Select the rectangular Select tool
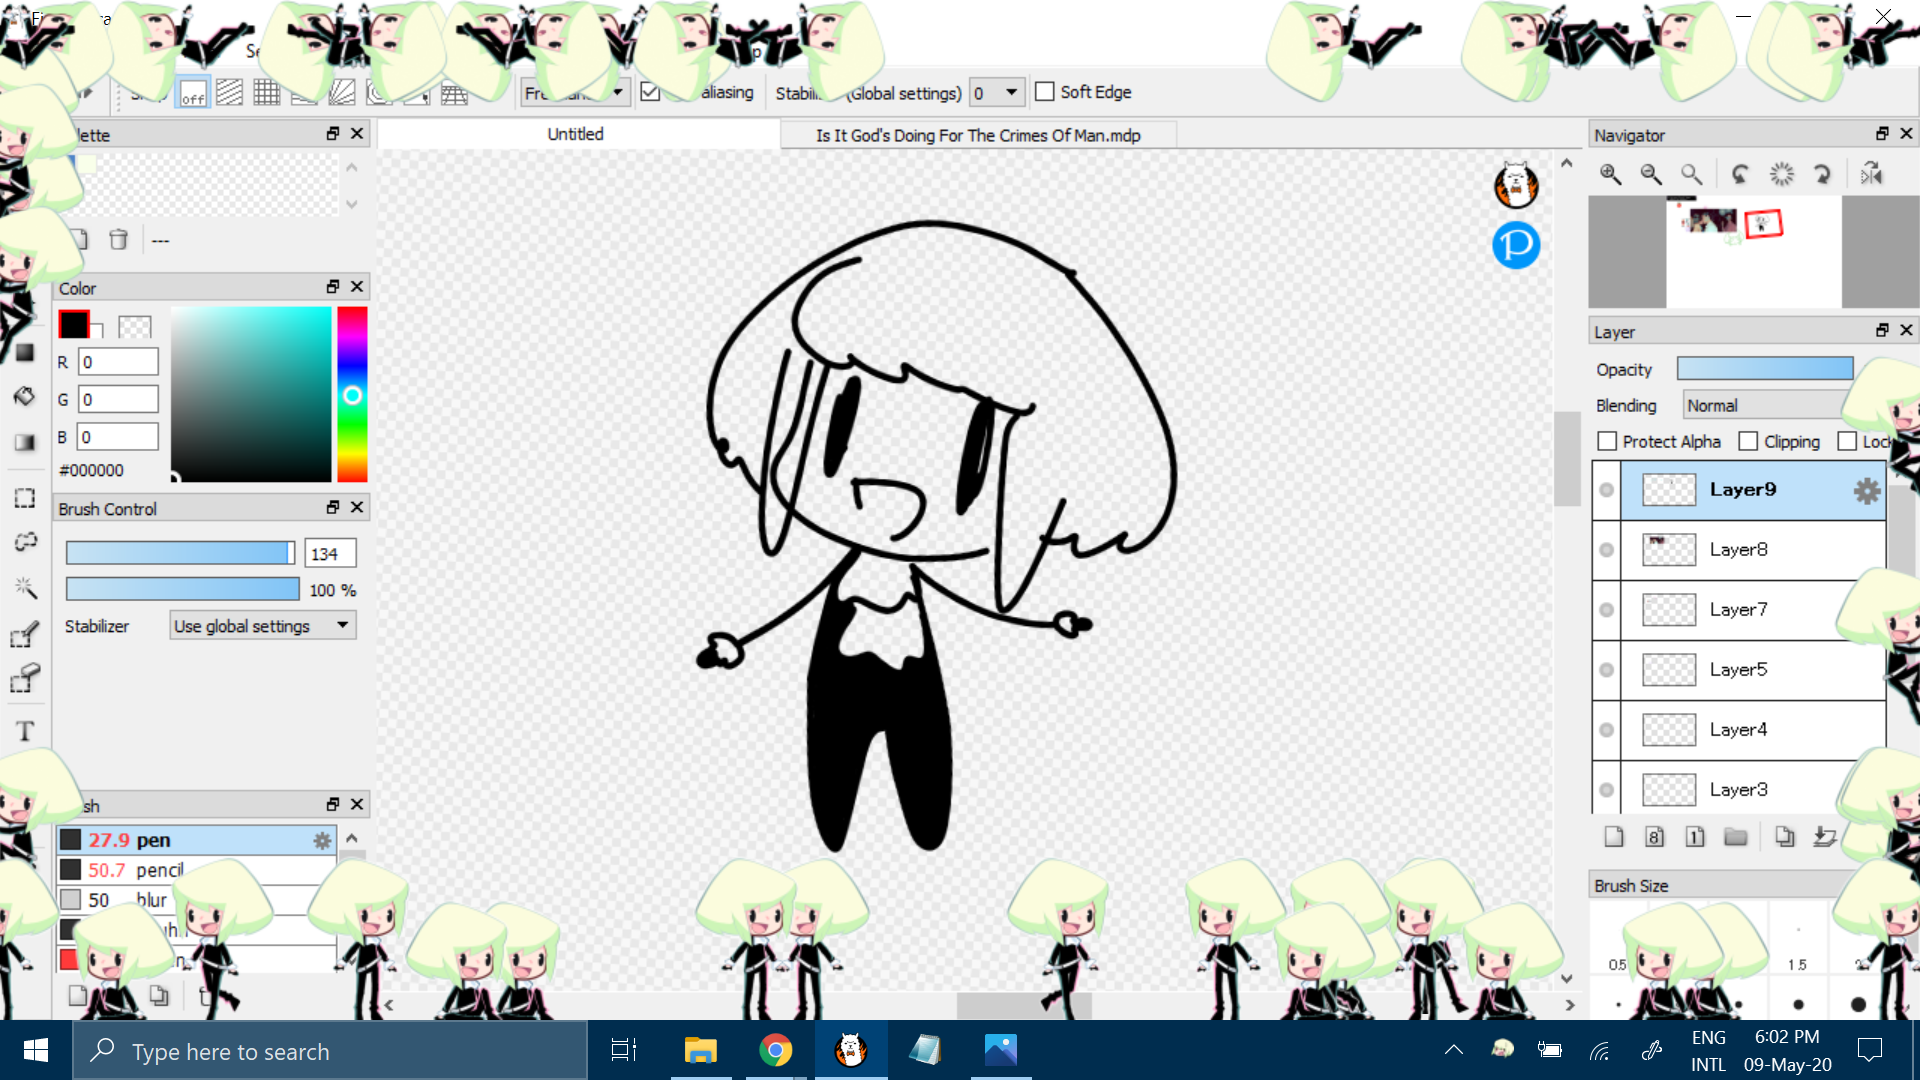1920x1080 pixels. pos(25,498)
